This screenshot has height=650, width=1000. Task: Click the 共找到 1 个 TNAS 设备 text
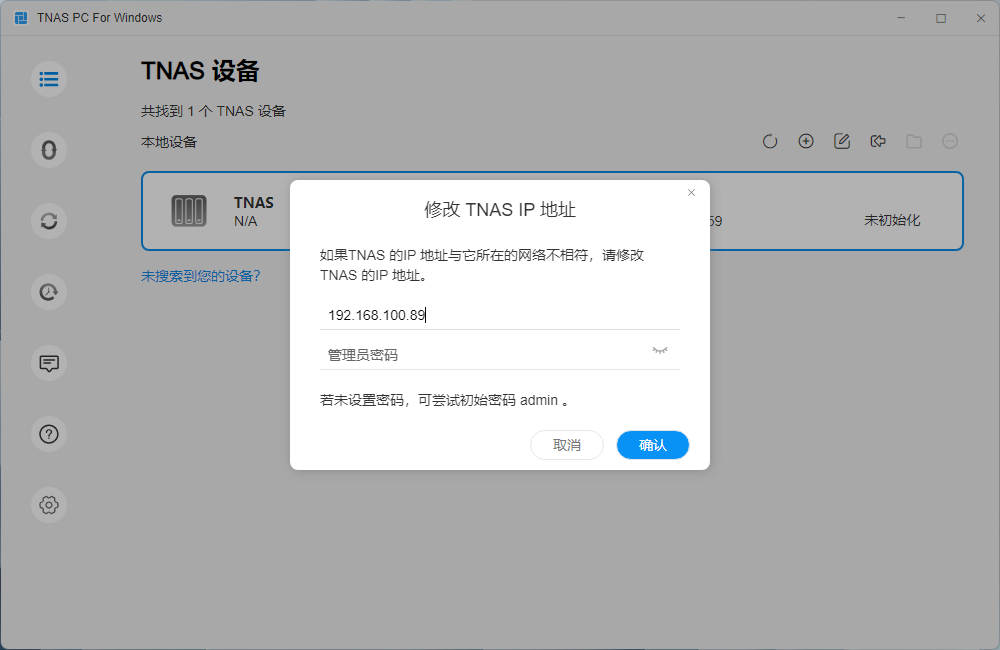click(x=213, y=111)
